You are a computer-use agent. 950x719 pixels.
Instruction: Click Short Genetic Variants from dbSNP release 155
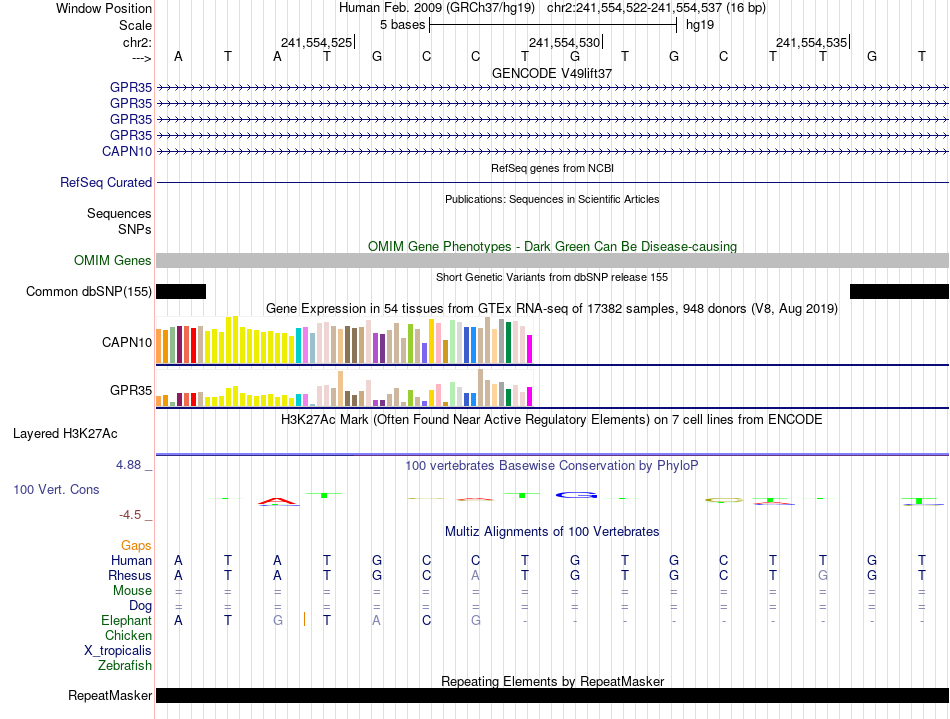click(x=552, y=277)
